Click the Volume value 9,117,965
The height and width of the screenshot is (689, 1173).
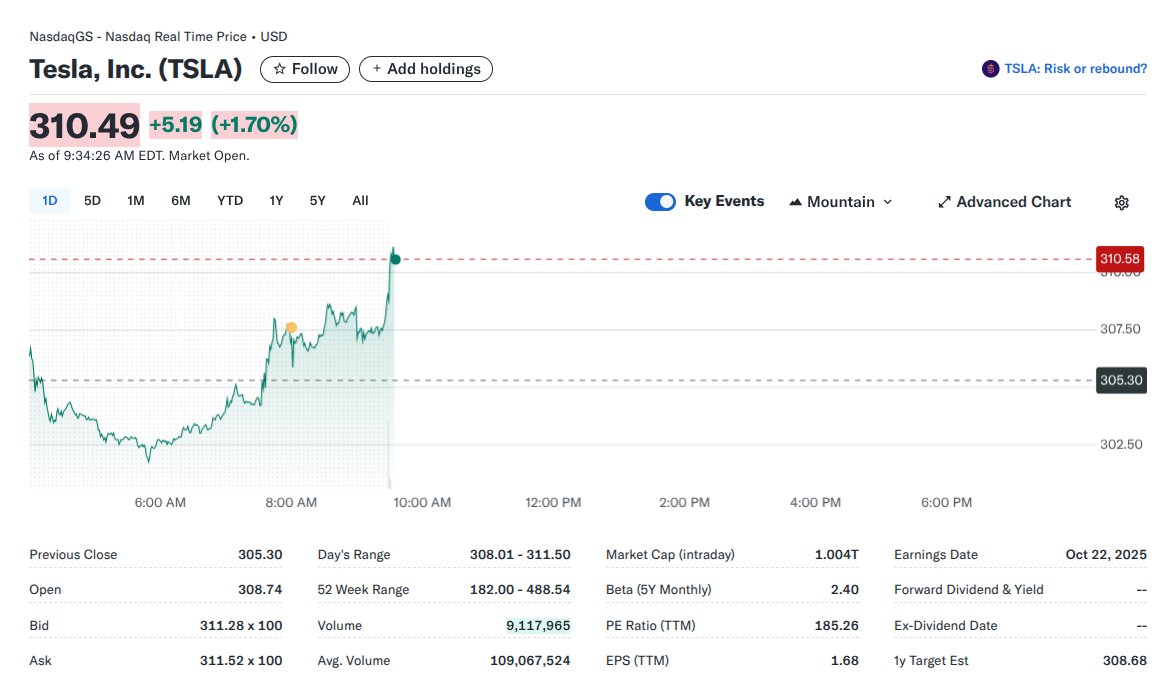tap(538, 625)
